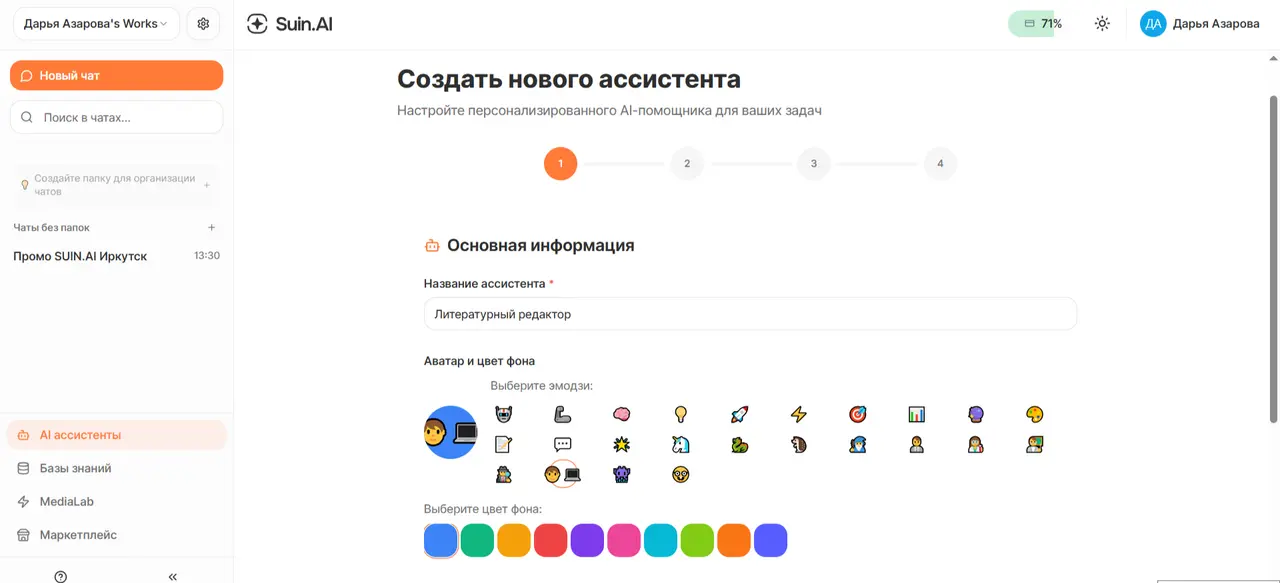Open MediaLab in the sidebar
Screen dimensions: 1280x583
tap(66, 501)
